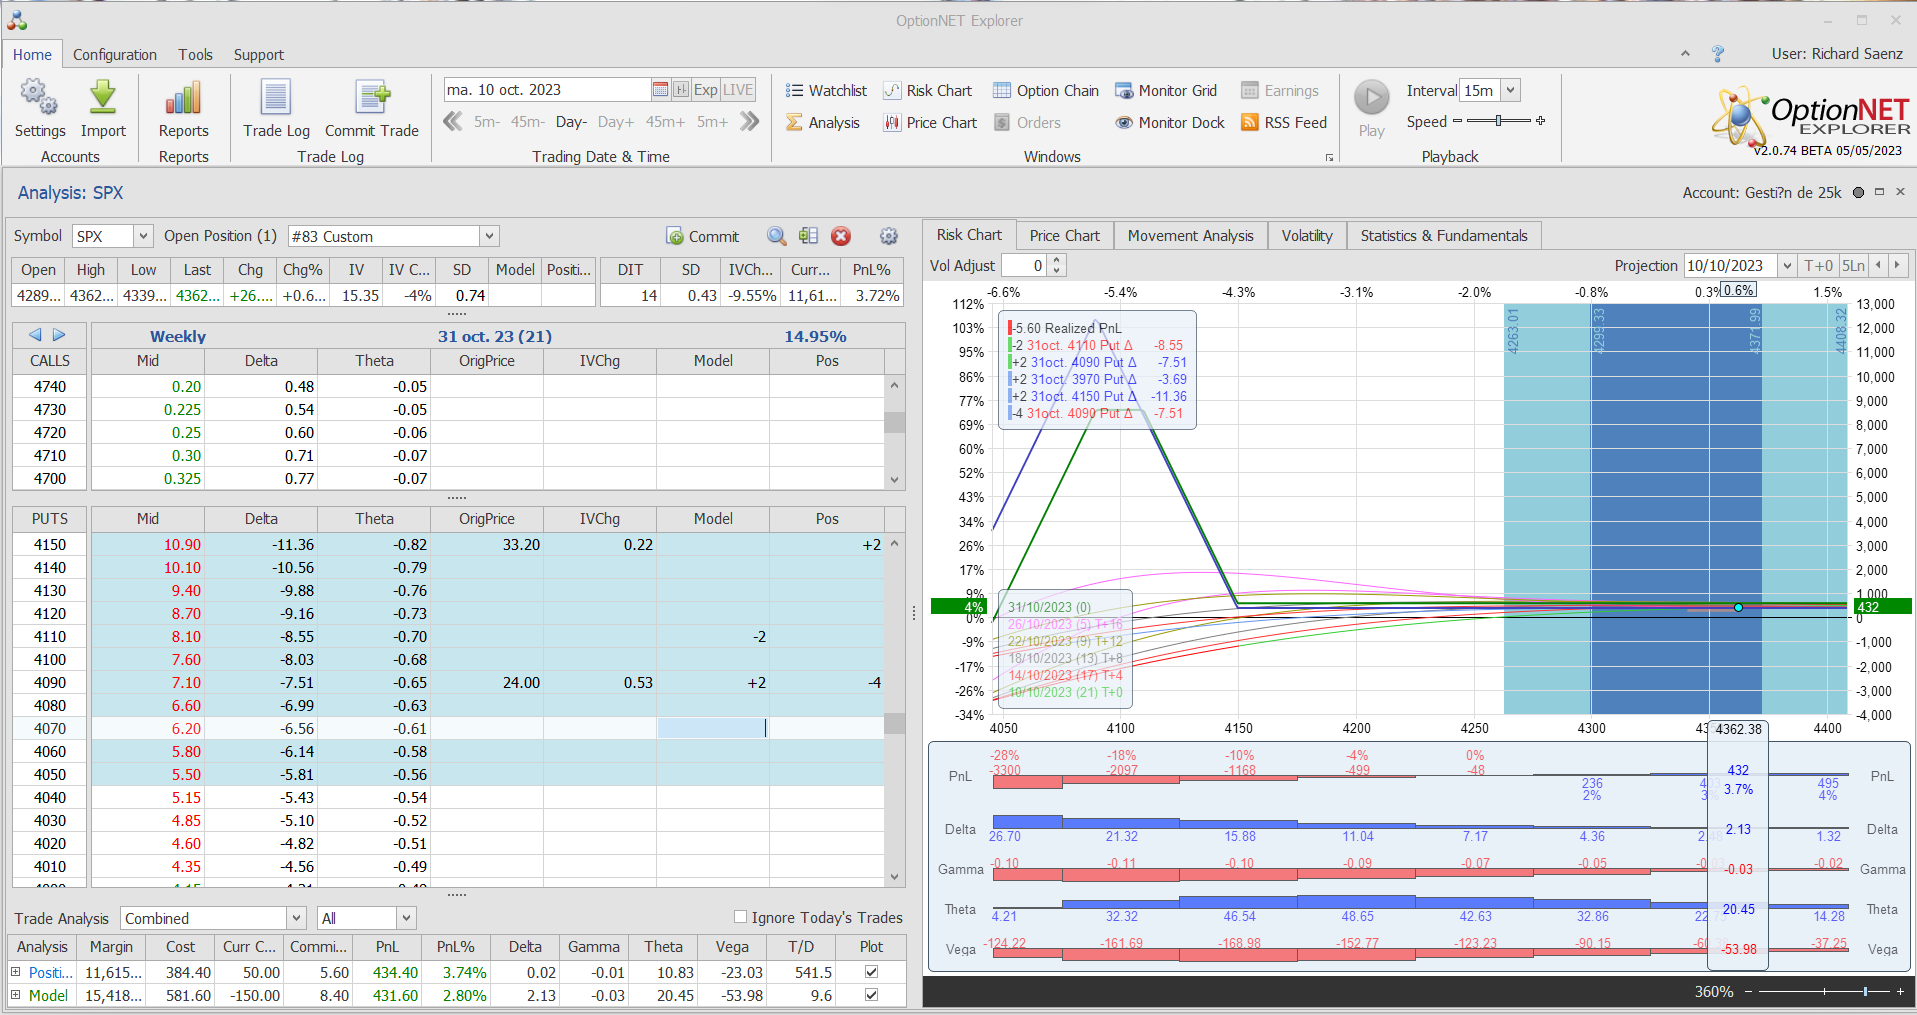Image resolution: width=1917 pixels, height=1015 pixels.
Task: Toggle Plot checkbox for Model row
Action: (871, 995)
